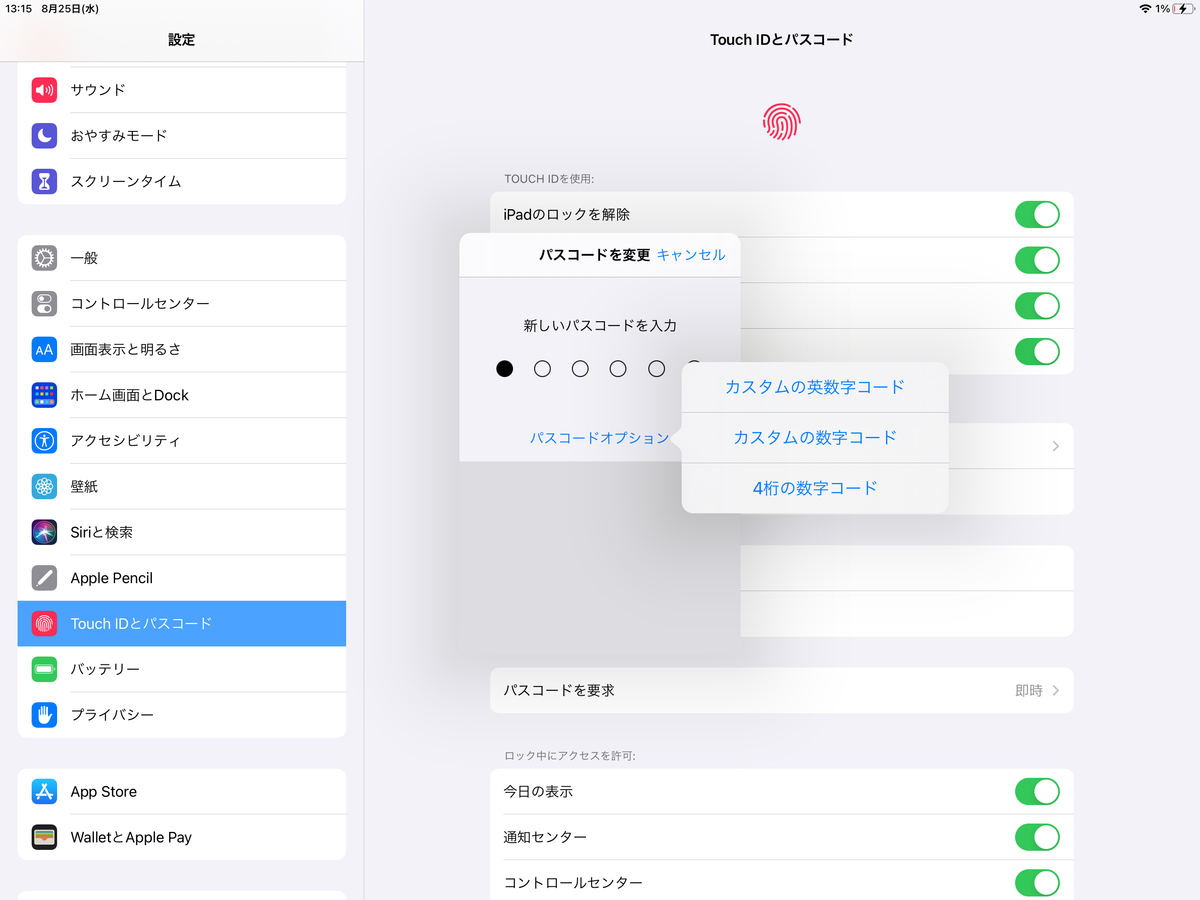Toggle lock-screen コントロールセンター switch
The width and height of the screenshot is (1200, 900).
(x=1037, y=883)
